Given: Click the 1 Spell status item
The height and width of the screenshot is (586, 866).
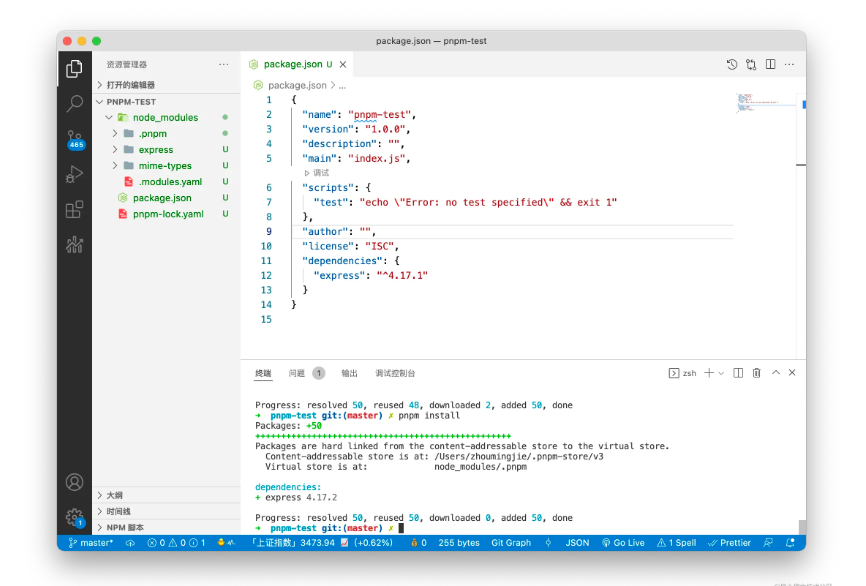Looking at the screenshot, I should 677,543.
